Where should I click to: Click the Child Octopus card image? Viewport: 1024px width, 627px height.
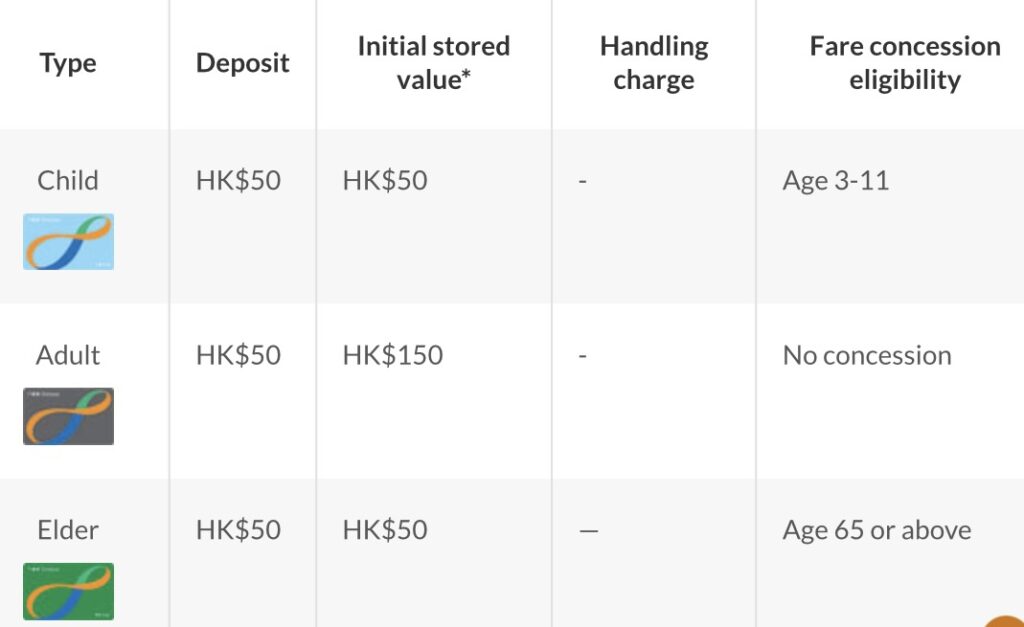pyautogui.click(x=69, y=242)
